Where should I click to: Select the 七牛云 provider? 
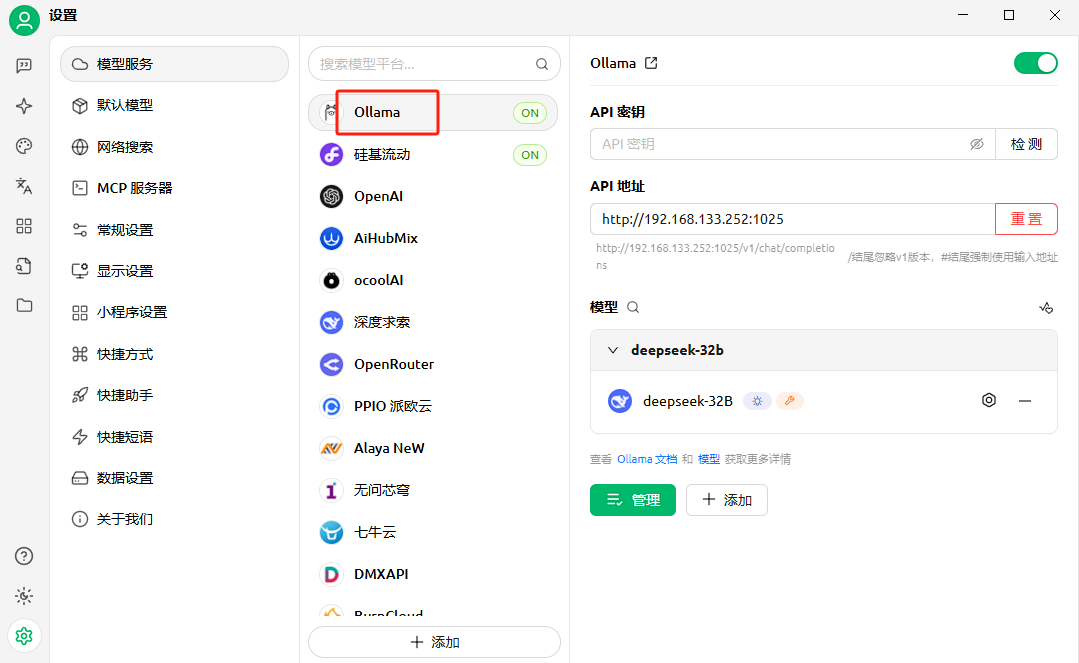coord(432,532)
